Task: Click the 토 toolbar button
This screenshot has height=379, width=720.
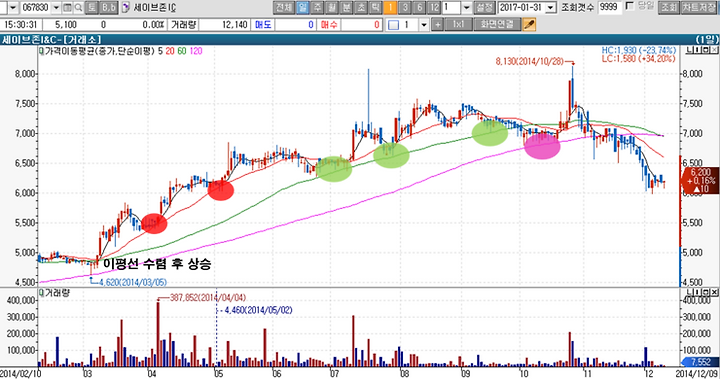Action: click(91, 7)
